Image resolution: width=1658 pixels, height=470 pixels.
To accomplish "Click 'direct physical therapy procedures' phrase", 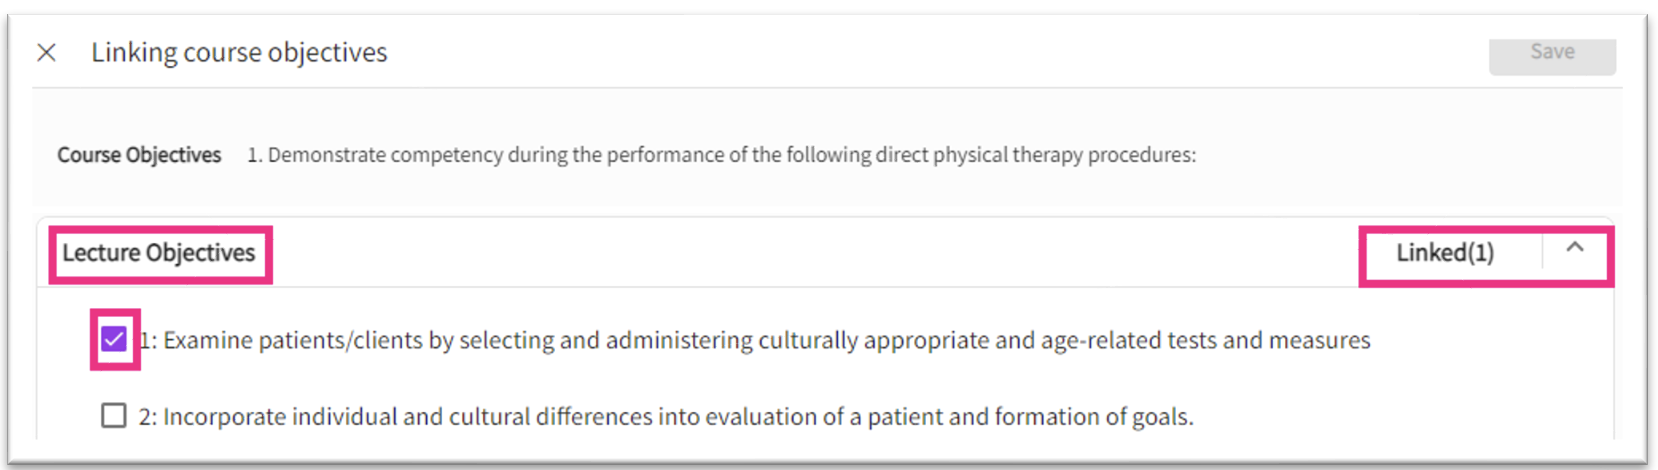I will 1060,155.
